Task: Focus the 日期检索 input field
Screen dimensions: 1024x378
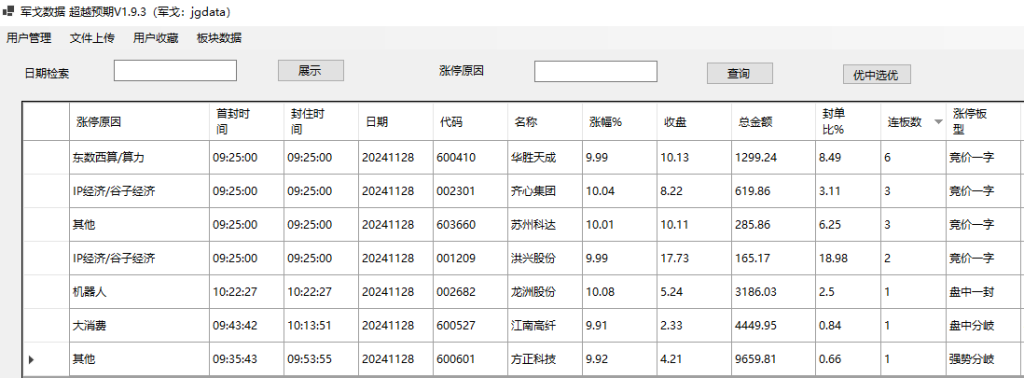Action: (175, 71)
